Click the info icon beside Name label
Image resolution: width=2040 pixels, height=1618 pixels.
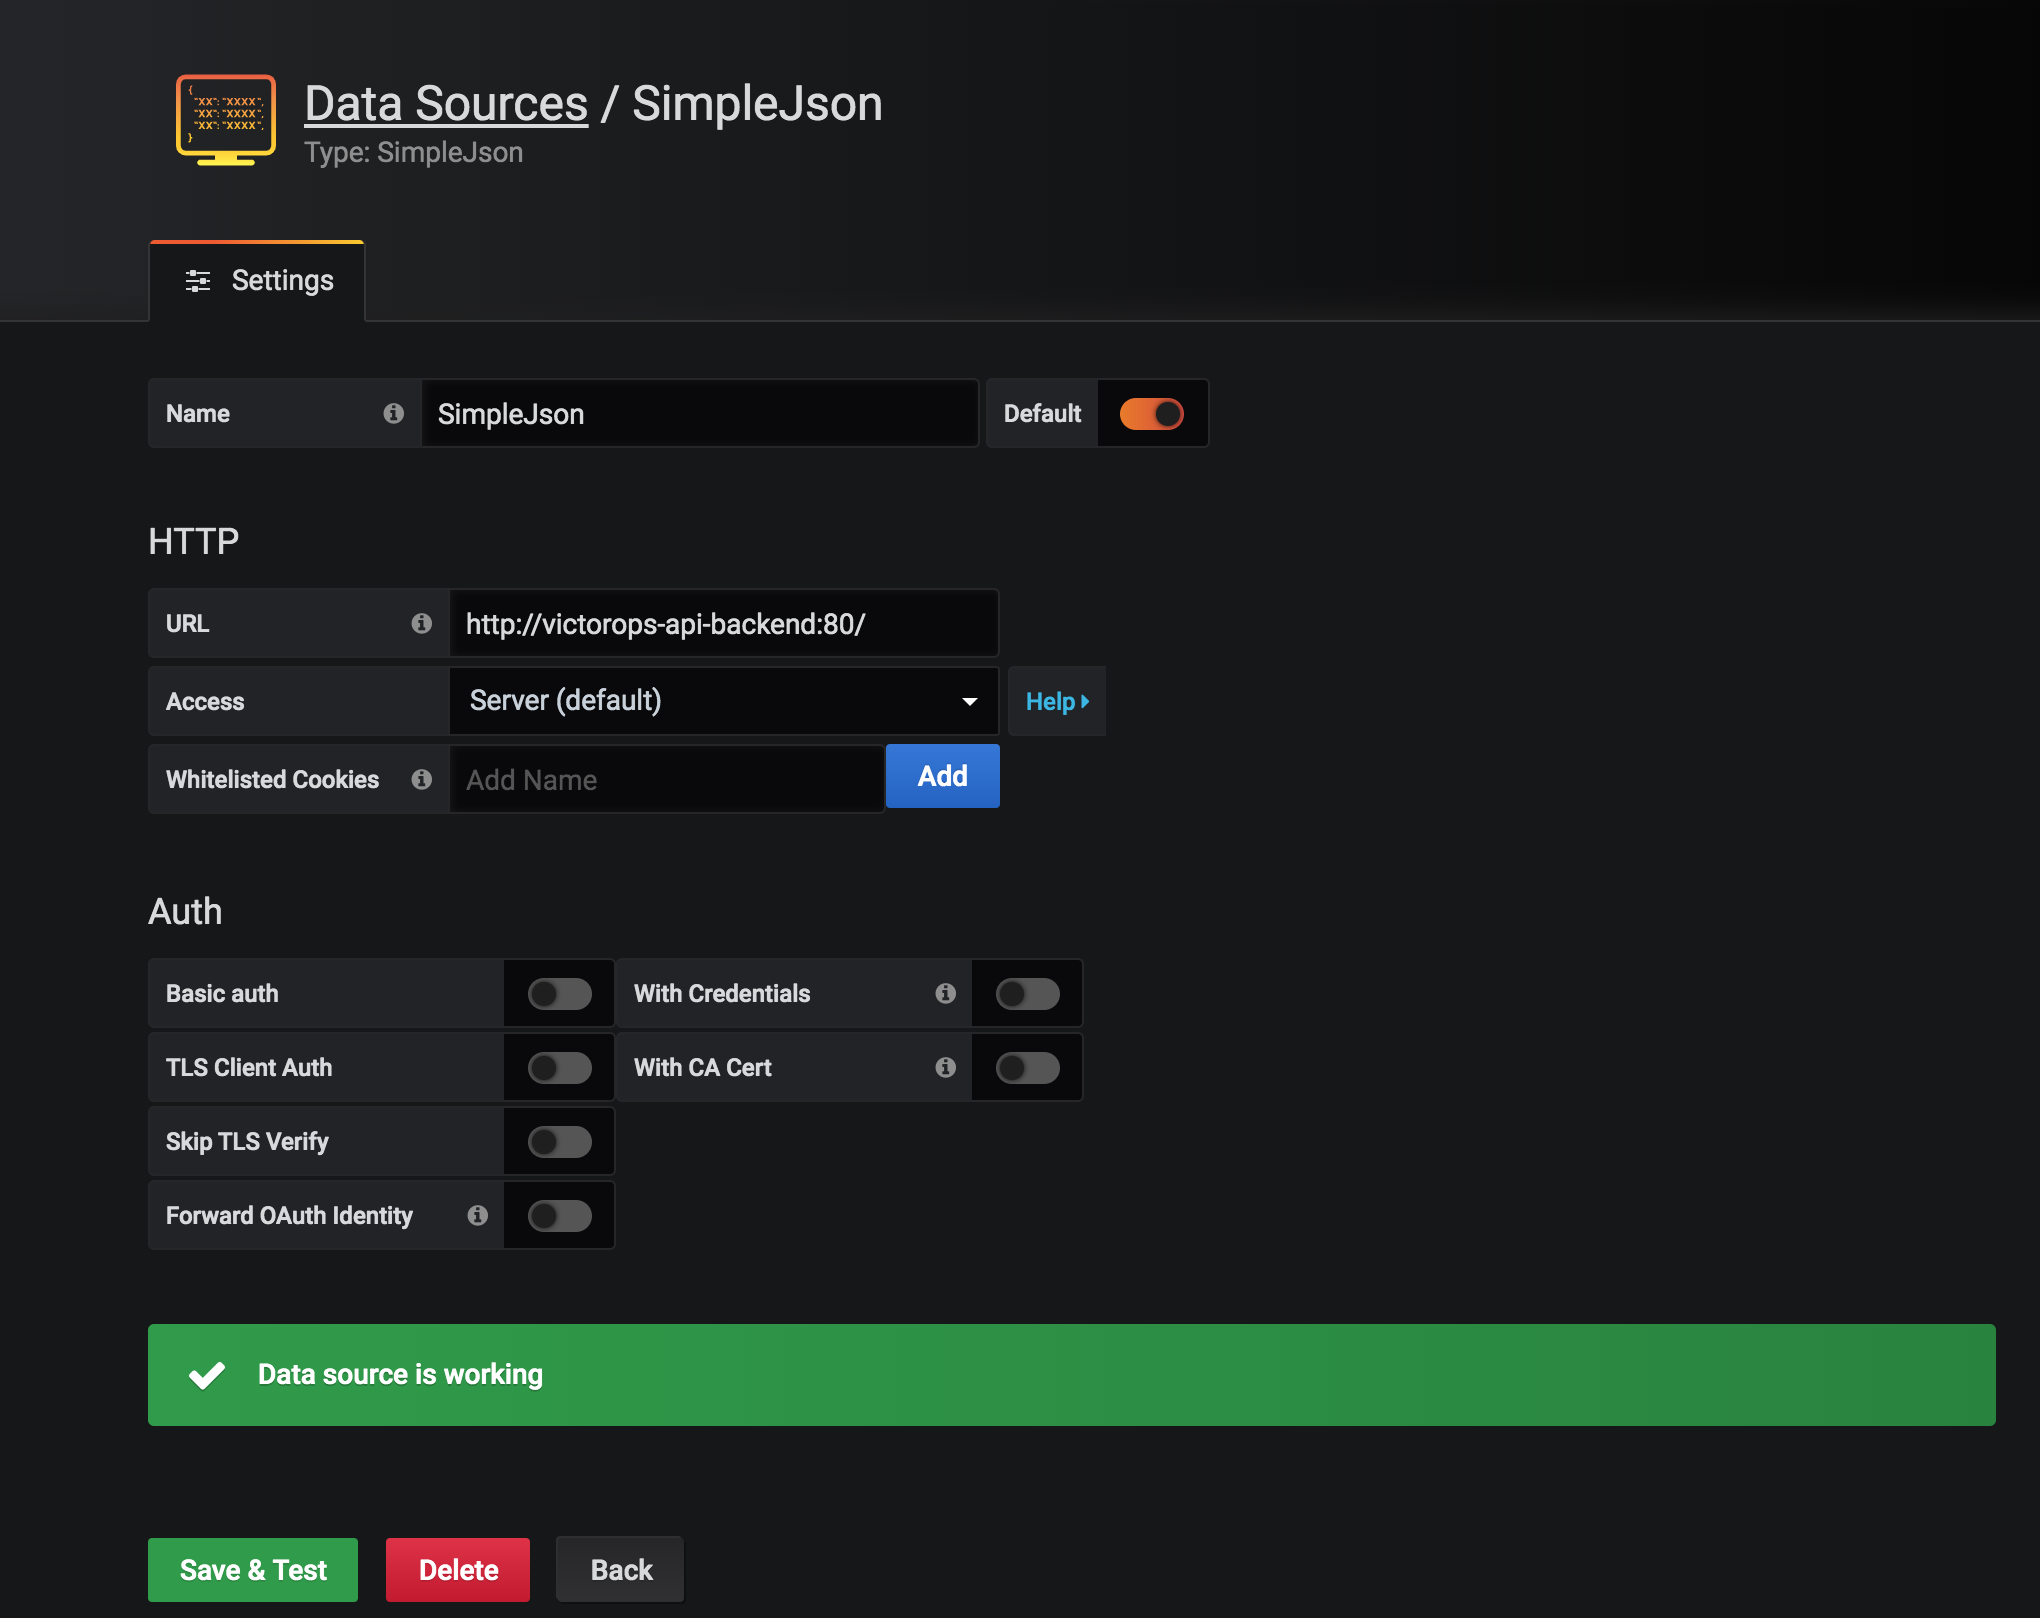coord(393,413)
